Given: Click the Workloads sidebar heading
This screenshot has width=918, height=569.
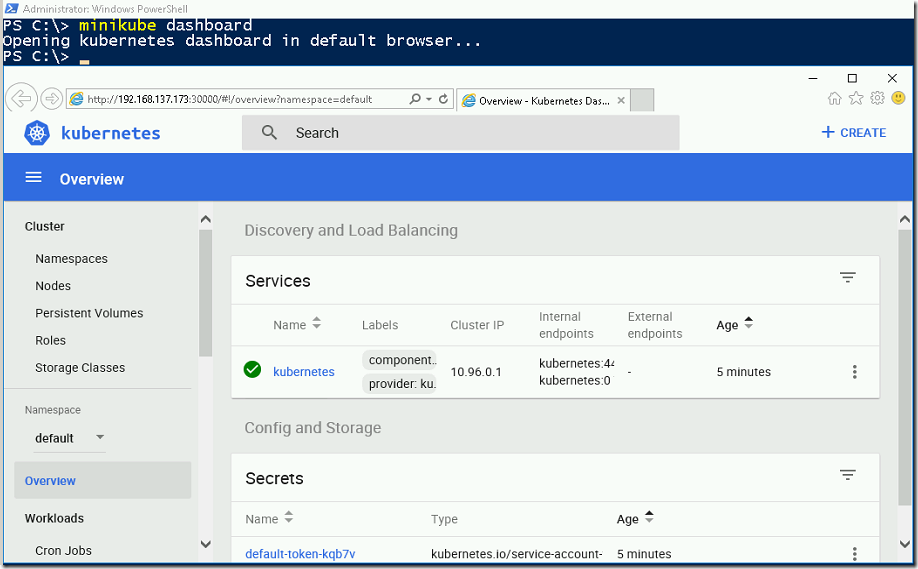Looking at the screenshot, I should pos(54,518).
